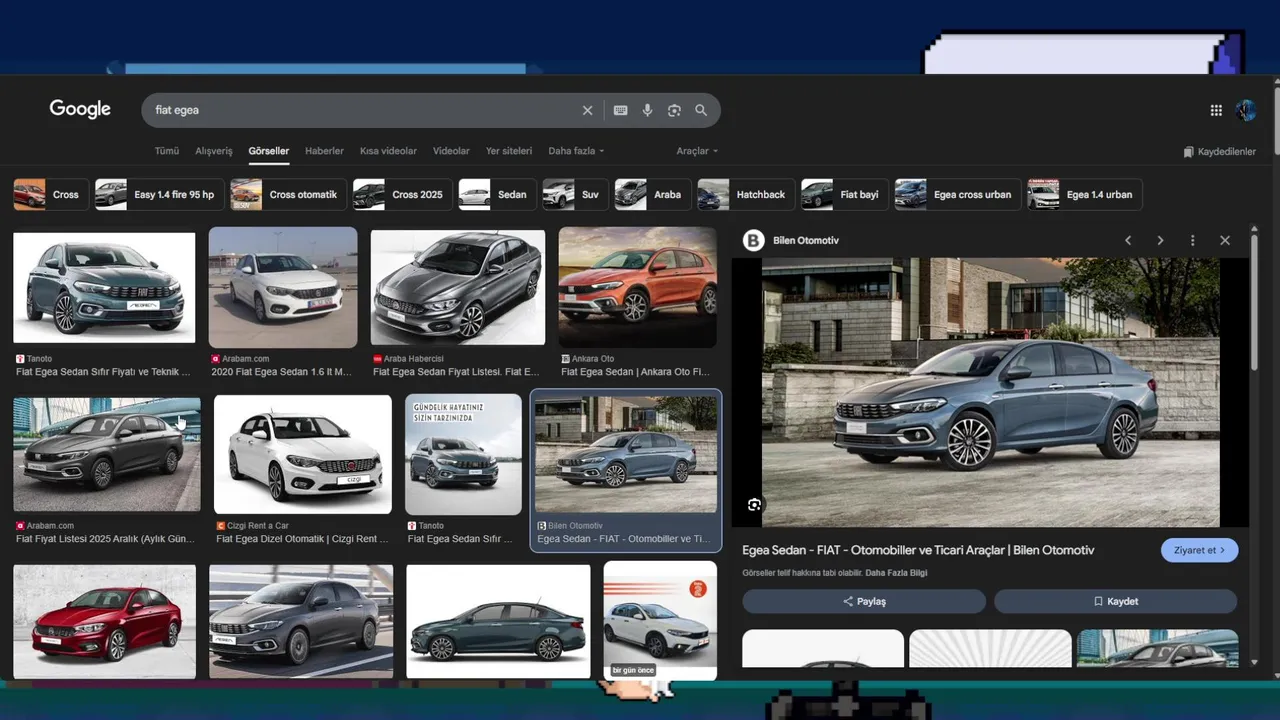Click the Ziyaret et button
Screen dimensions: 1280x720
click(x=1199, y=550)
